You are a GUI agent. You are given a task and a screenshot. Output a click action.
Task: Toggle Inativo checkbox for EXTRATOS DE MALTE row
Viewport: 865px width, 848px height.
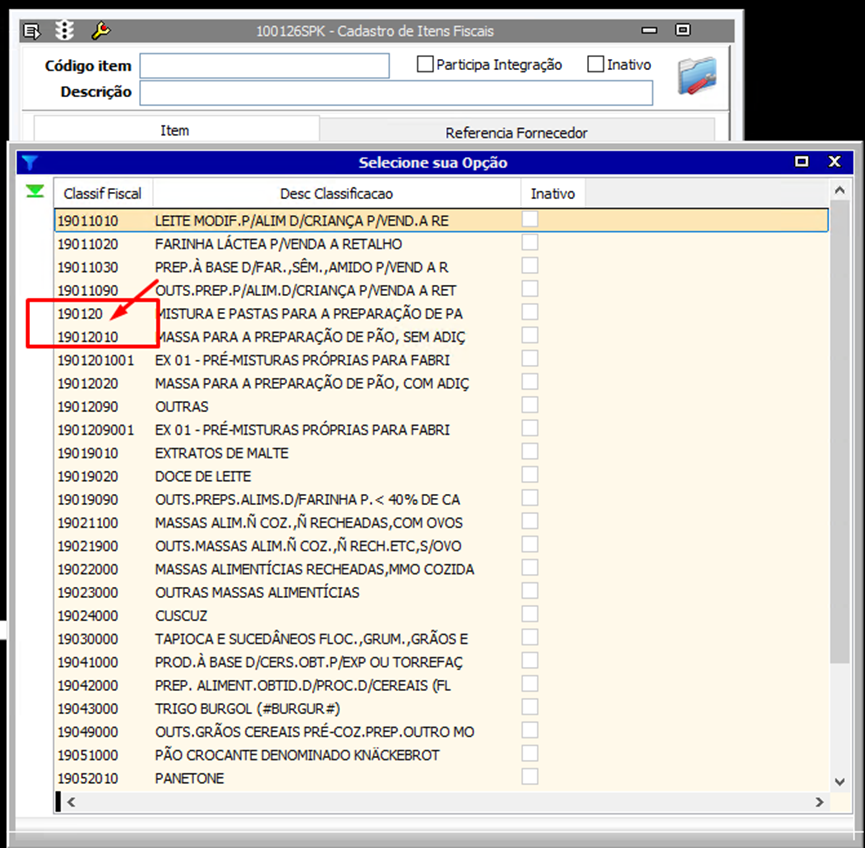(x=530, y=452)
